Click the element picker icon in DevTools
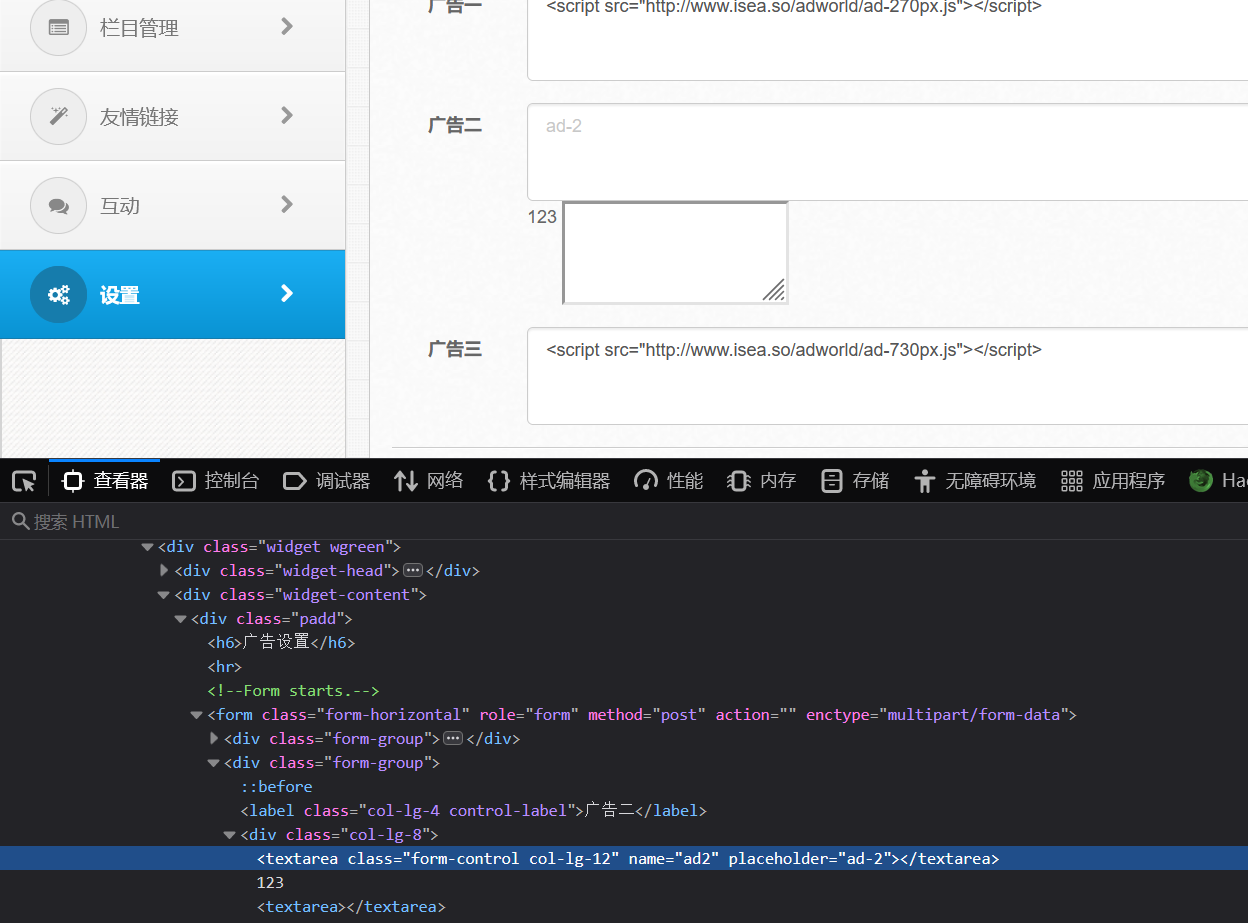Viewport: 1248px width, 923px height. (x=24, y=481)
